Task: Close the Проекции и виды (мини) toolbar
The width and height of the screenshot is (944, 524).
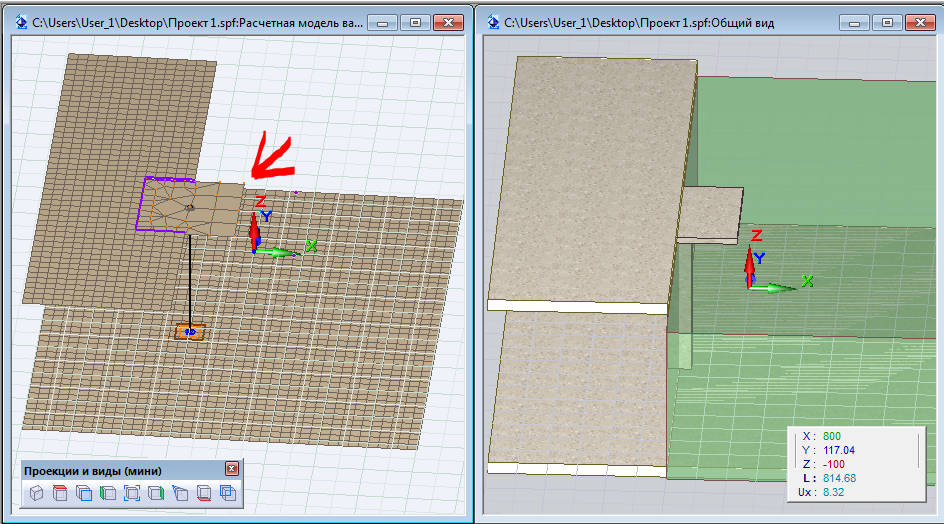Action: coord(232,469)
